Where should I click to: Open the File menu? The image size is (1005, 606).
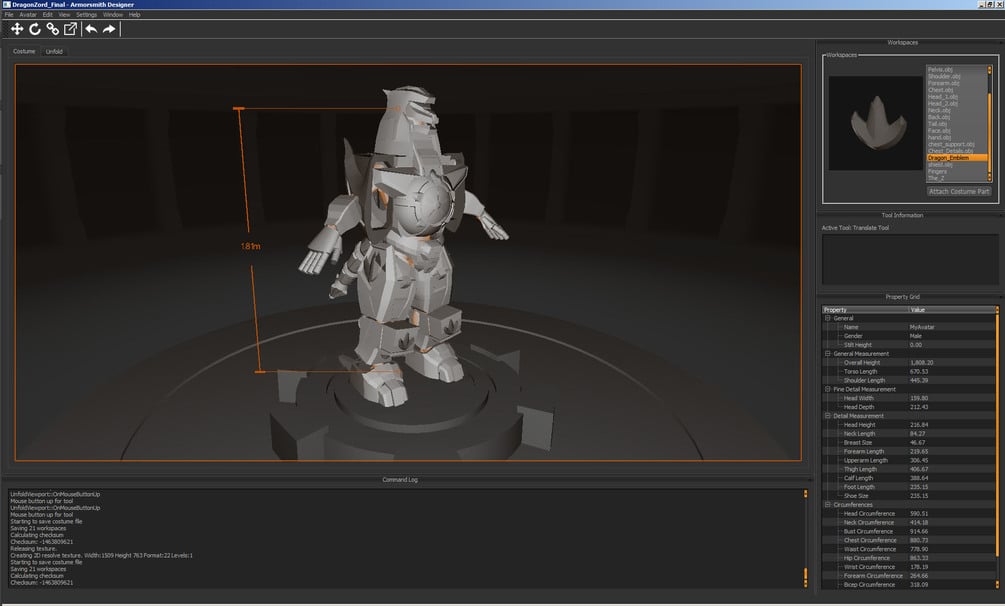[9, 15]
